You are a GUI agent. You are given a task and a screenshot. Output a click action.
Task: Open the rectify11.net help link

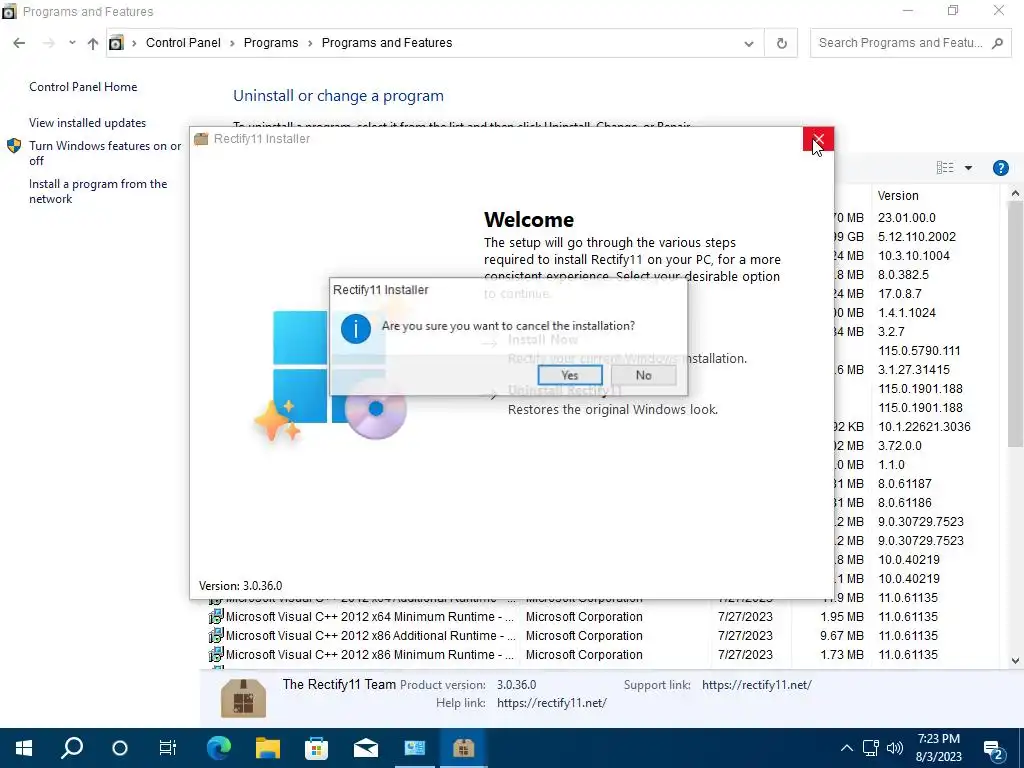pyautogui.click(x=551, y=703)
